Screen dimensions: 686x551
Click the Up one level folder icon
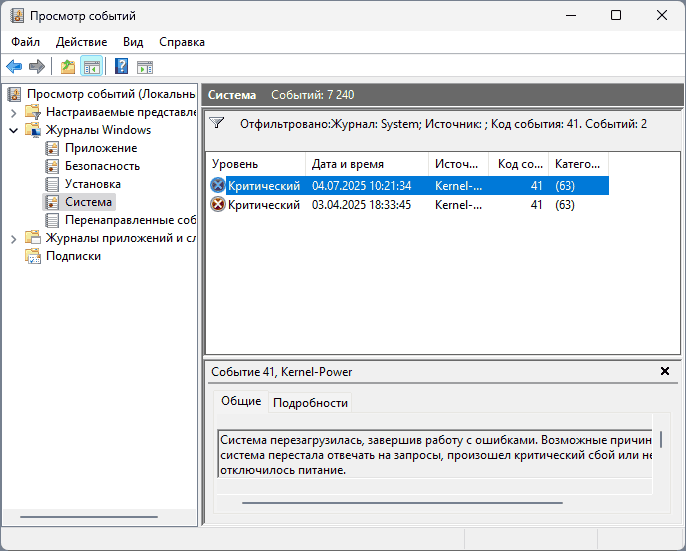68,67
